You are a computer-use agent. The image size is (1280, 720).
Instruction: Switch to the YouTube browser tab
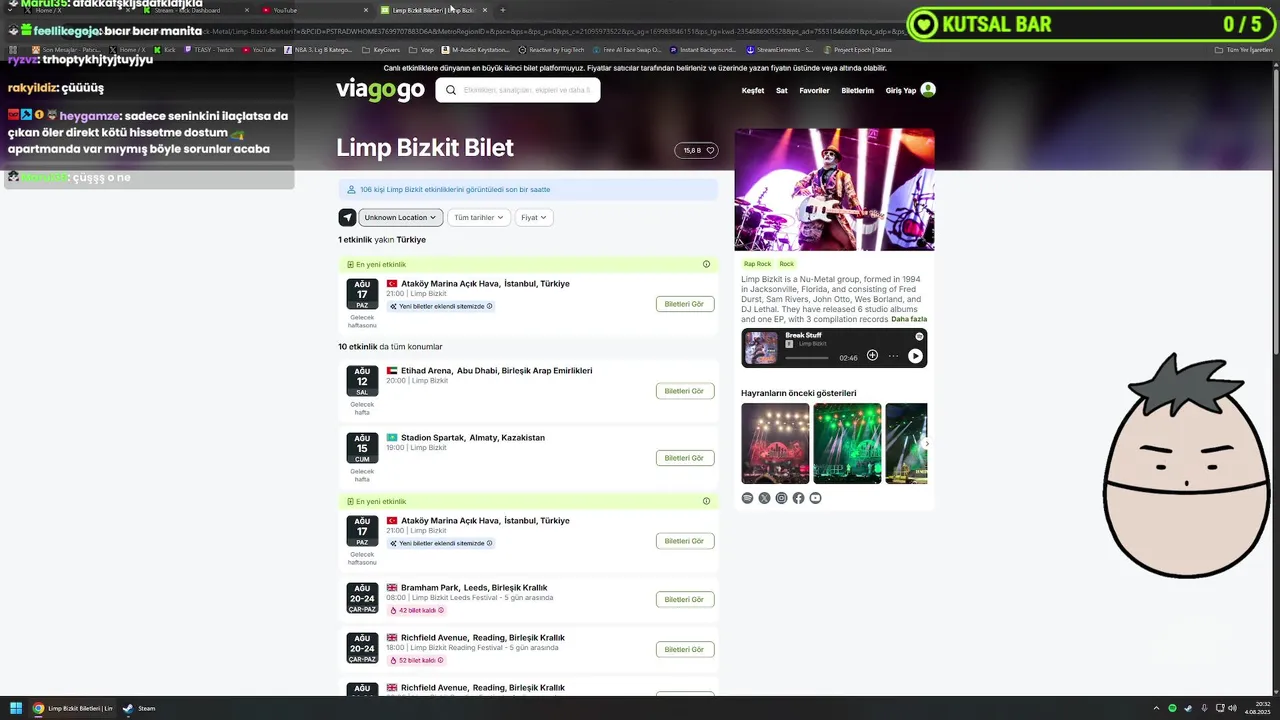tap(315, 10)
